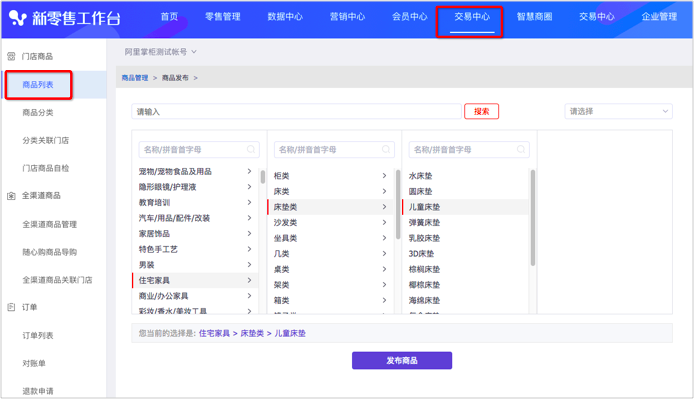Open 对账单 in sidebar
This screenshot has width=694, height=399.
[34, 364]
